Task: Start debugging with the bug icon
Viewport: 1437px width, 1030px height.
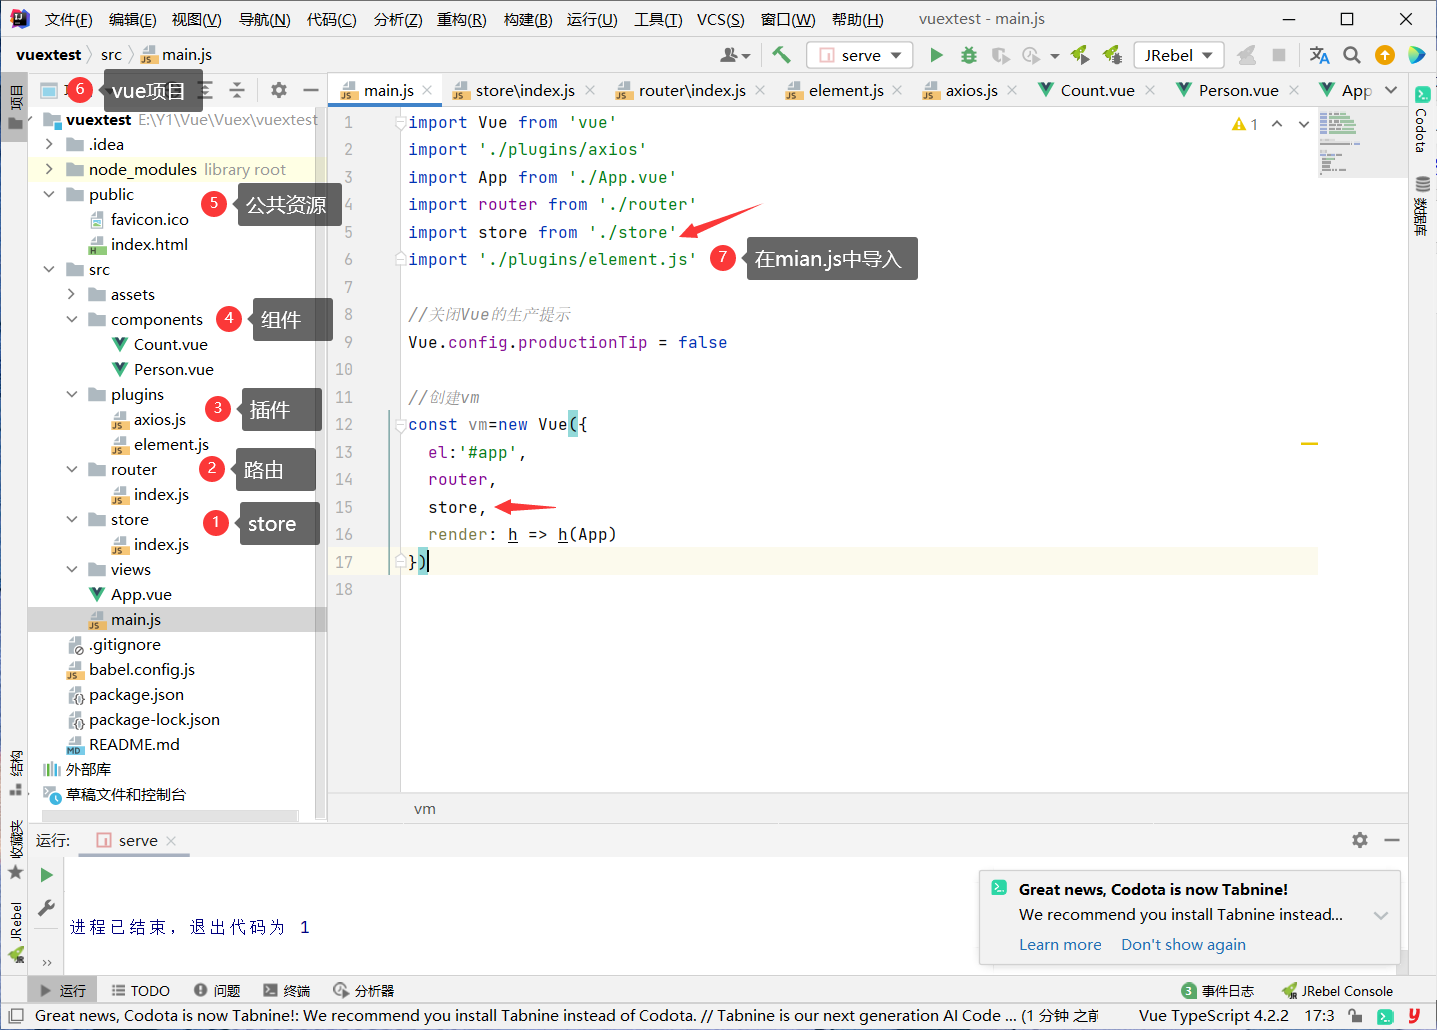Action: (968, 55)
